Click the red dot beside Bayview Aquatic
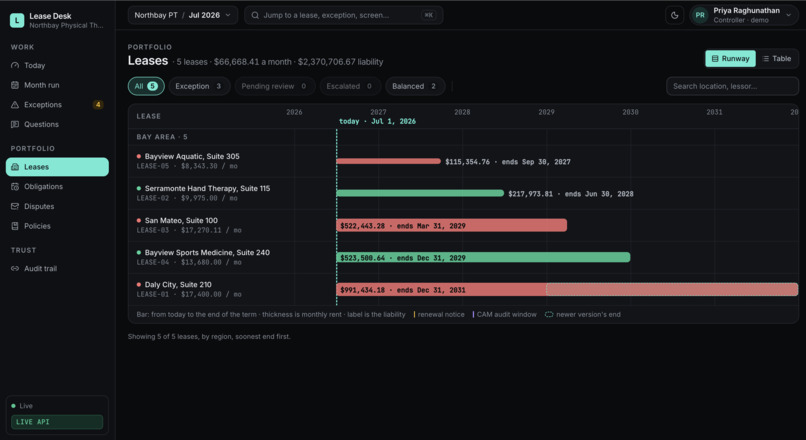This screenshot has height=440, width=806. click(x=139, y=156)
